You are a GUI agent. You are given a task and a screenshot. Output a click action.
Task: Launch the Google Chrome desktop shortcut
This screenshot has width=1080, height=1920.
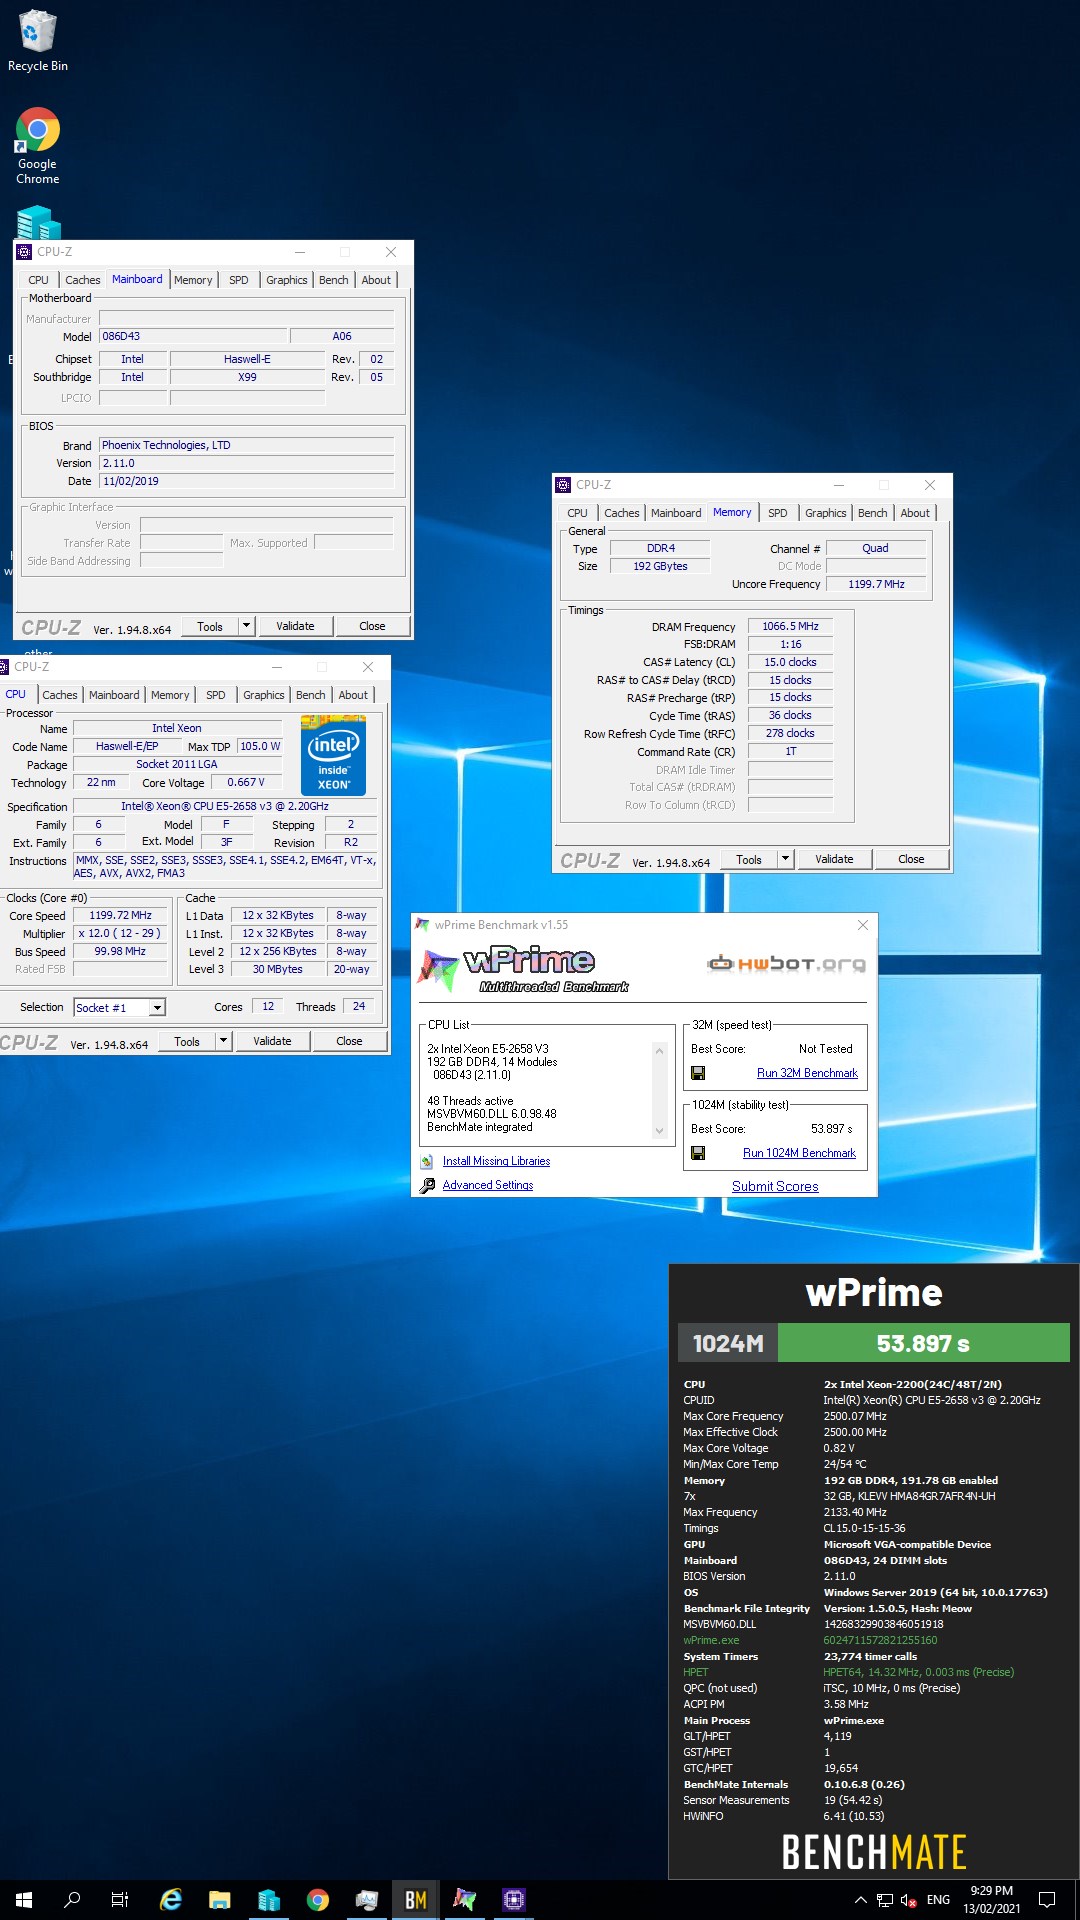[x=37, y=145]
